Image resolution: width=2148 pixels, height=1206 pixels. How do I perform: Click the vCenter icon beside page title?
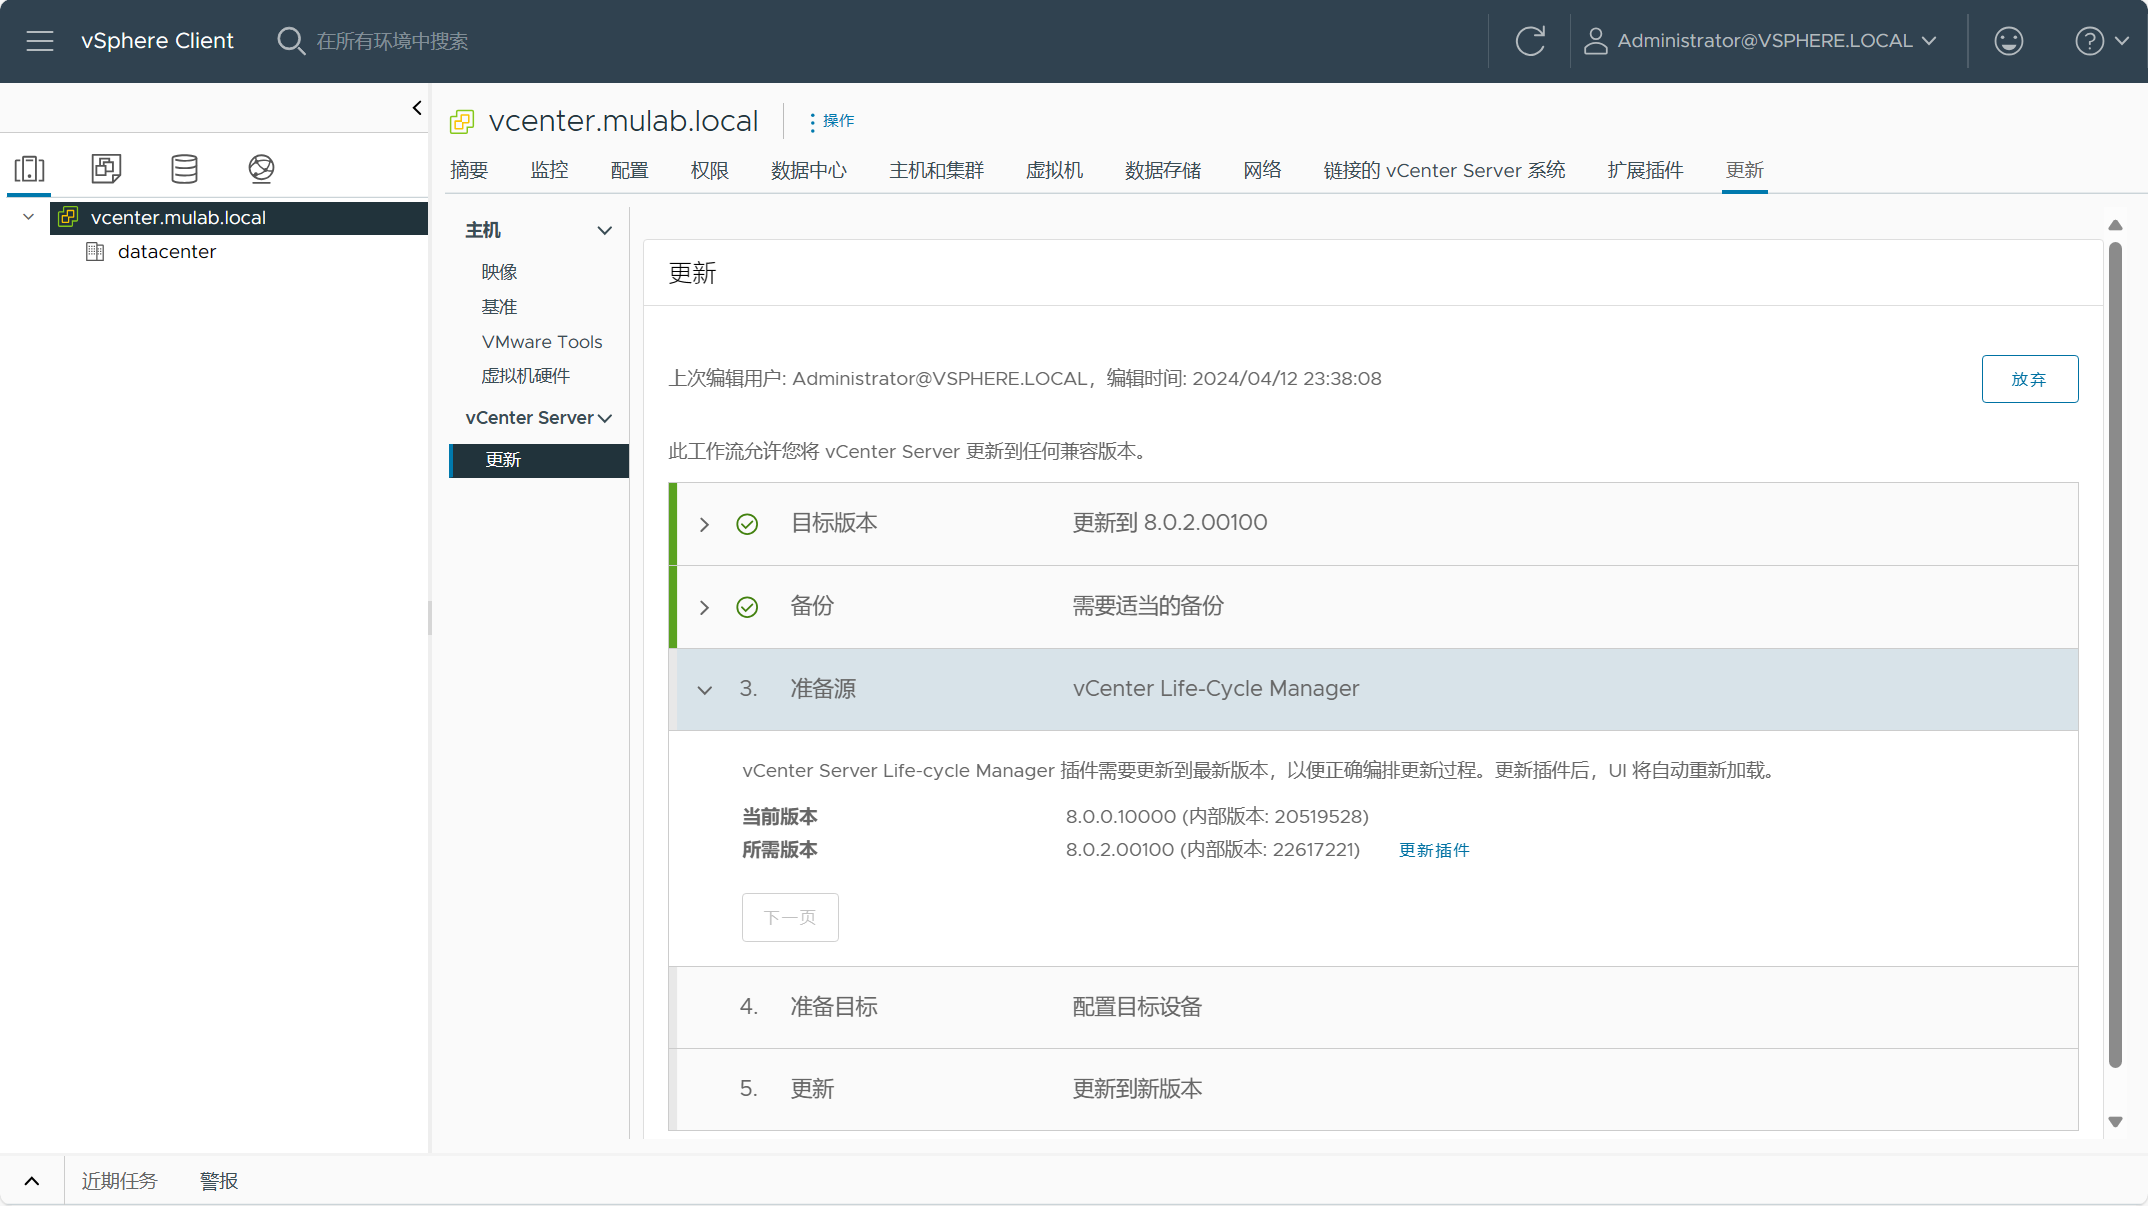coord(462,122)
